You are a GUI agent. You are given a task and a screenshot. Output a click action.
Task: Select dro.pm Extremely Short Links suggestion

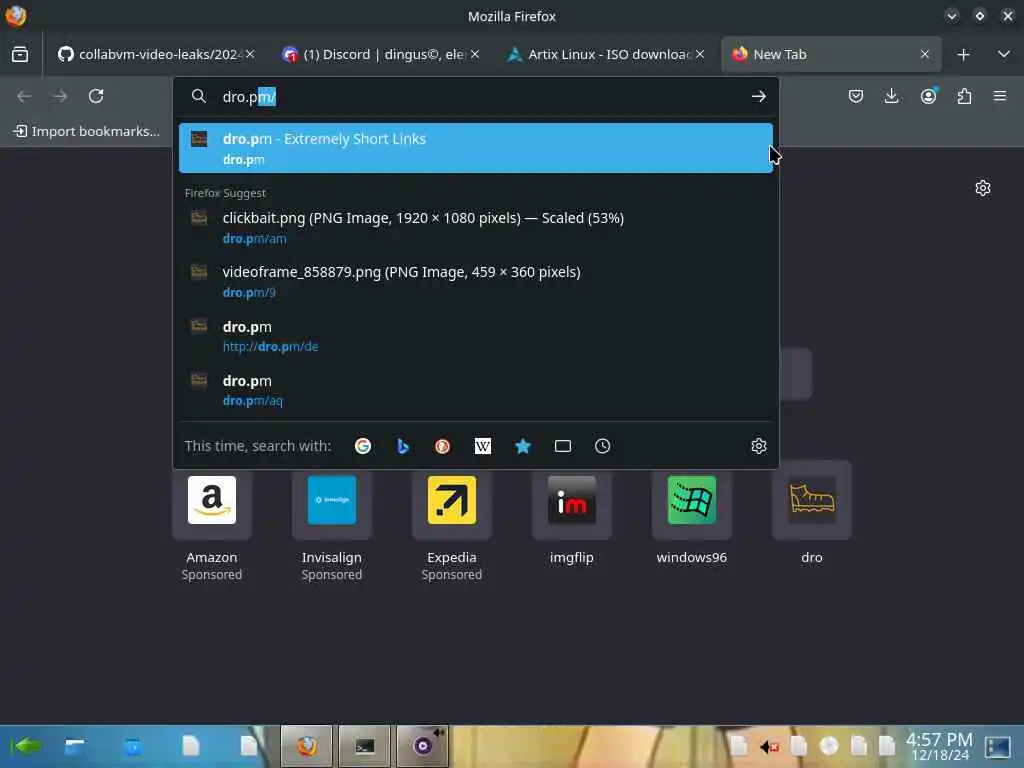point(475,148)
